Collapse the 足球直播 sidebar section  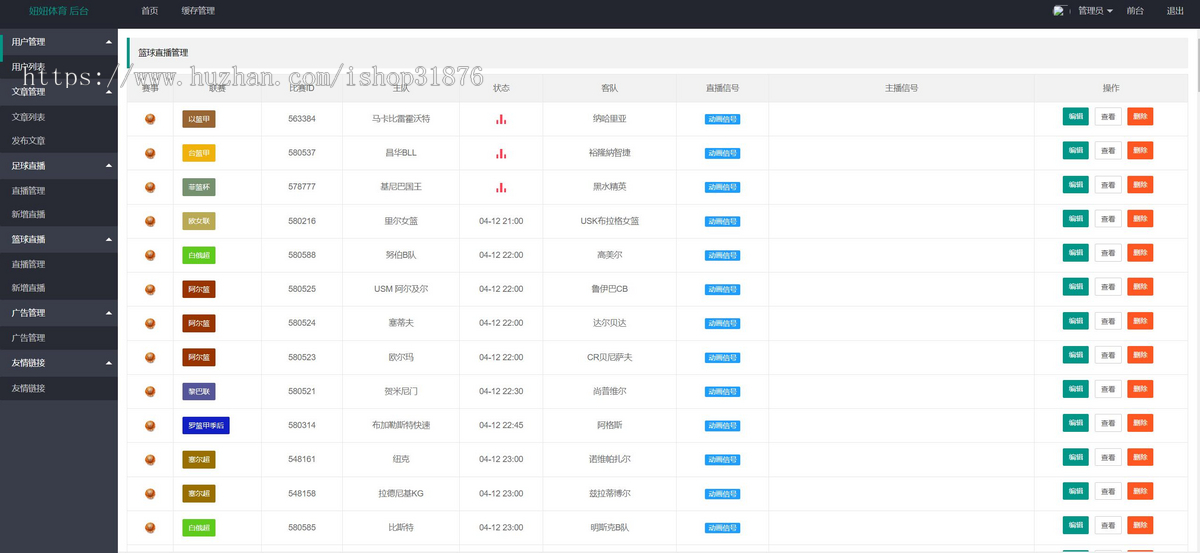tap(59, 165)
